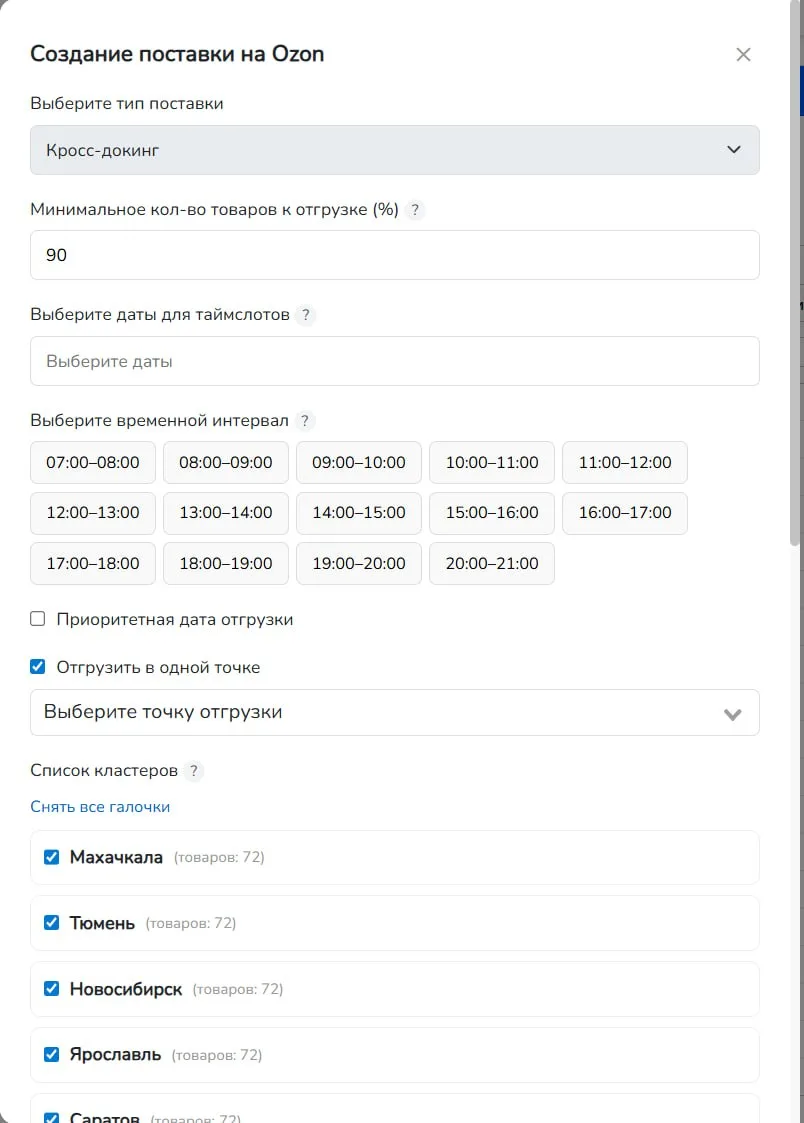Viewport: 804px width, 1123px height.
Task: Uncheck the Махачкала cluster checkbox
Action: coord(52,857)
